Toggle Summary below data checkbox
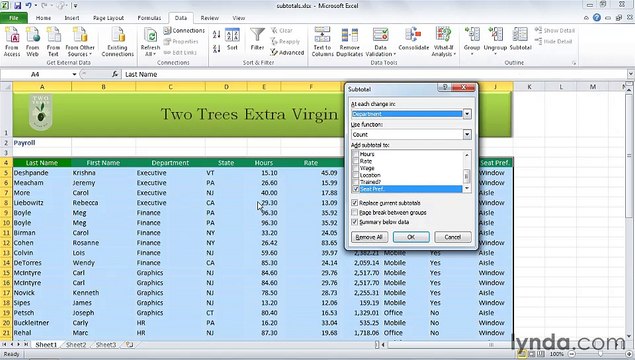The image size is (635, 360). pyautogui.click(x=354, y=222)
